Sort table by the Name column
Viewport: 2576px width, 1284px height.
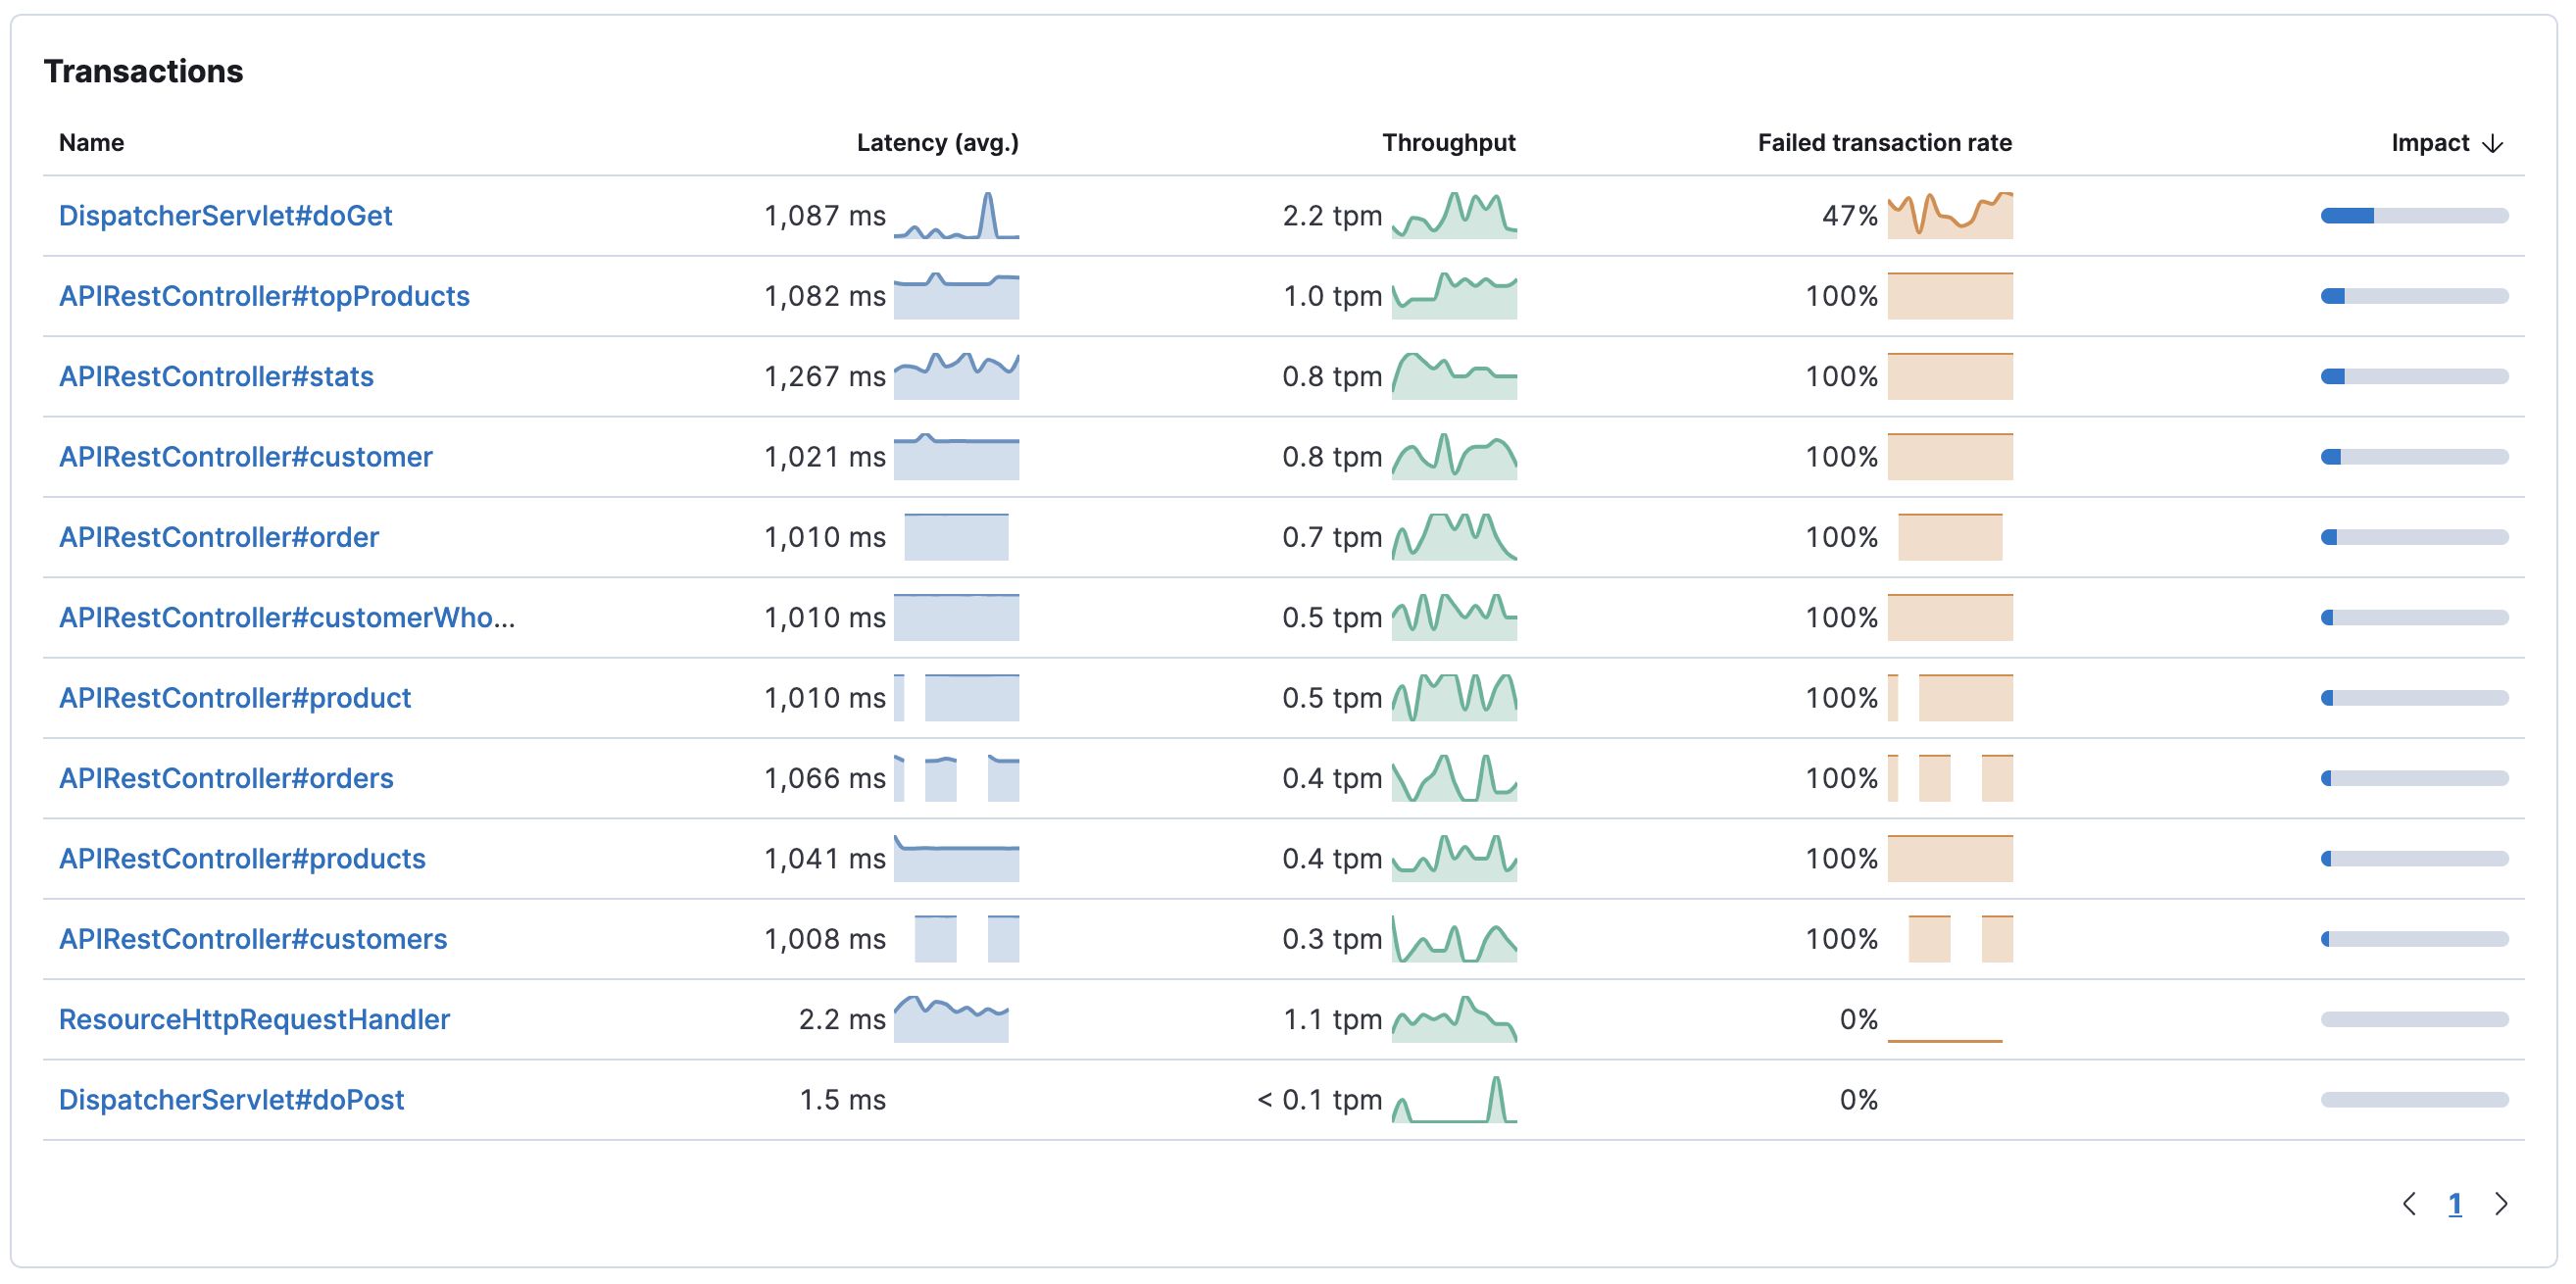(91, 142)
